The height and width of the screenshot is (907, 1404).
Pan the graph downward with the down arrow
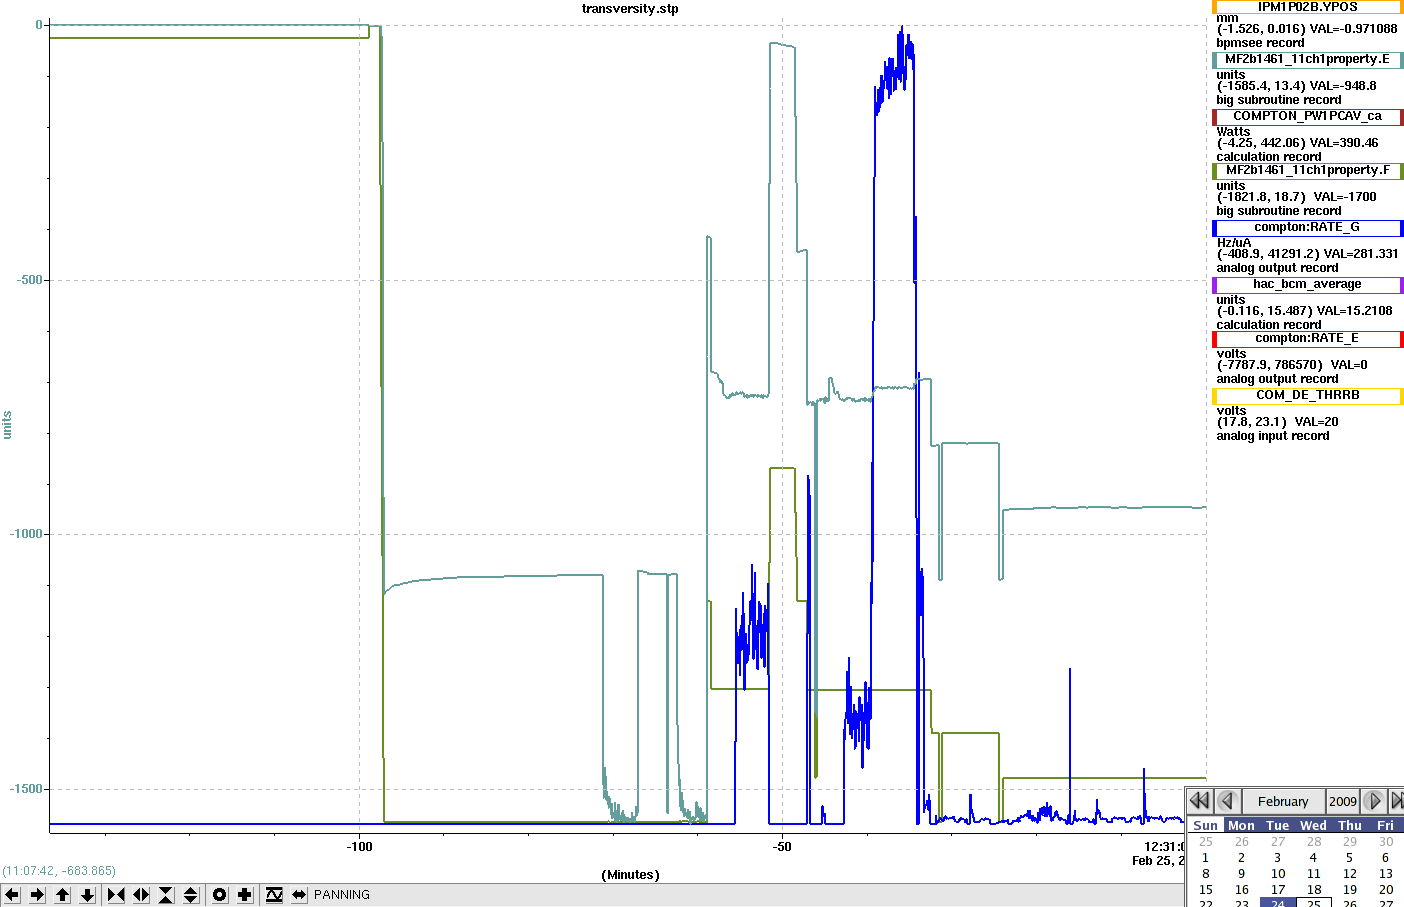[87, 895]
